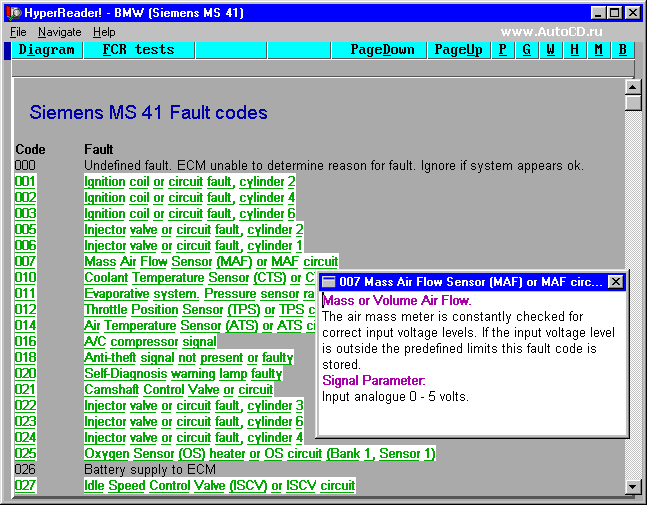Click the popup window's system menu icon

click(329, 282)
